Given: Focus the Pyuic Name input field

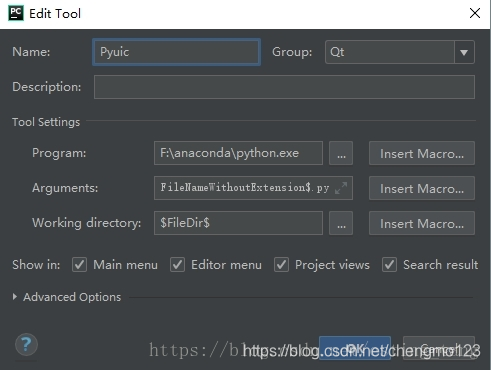Looking at the screenshot, I should click(x=176, y=52).
